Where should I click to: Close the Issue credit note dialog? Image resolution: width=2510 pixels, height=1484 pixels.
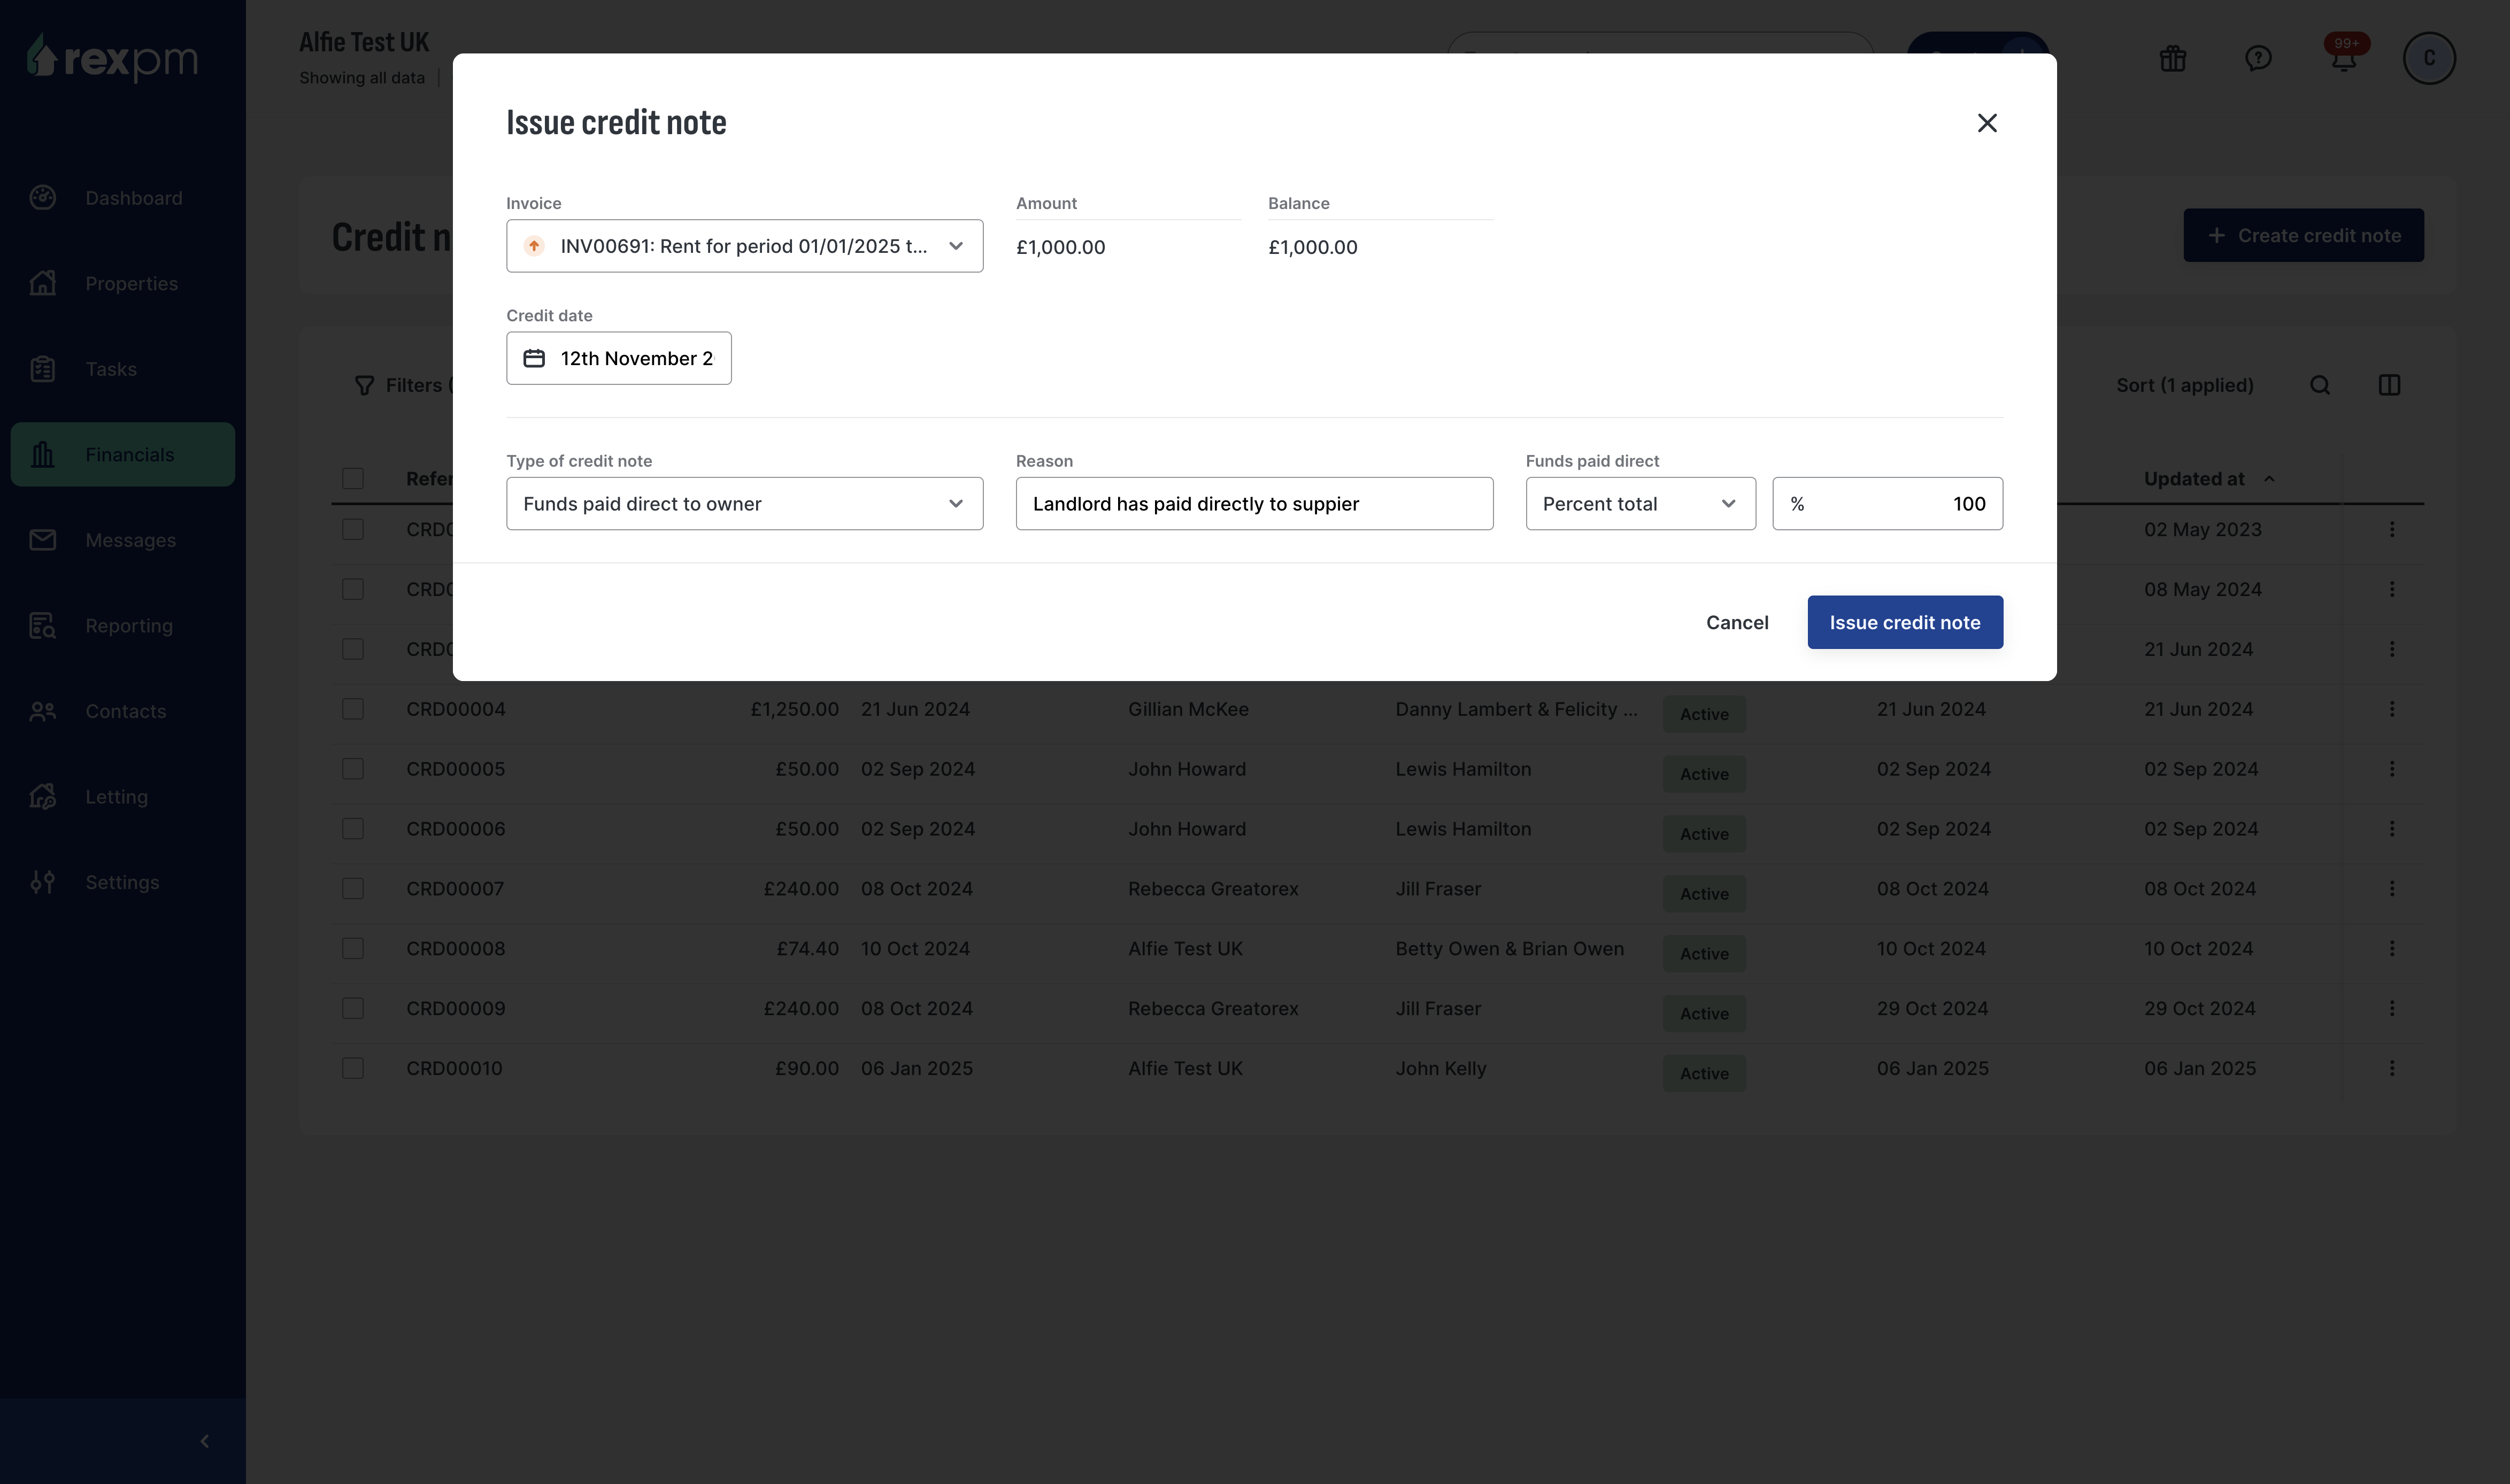coord(1986,123)
